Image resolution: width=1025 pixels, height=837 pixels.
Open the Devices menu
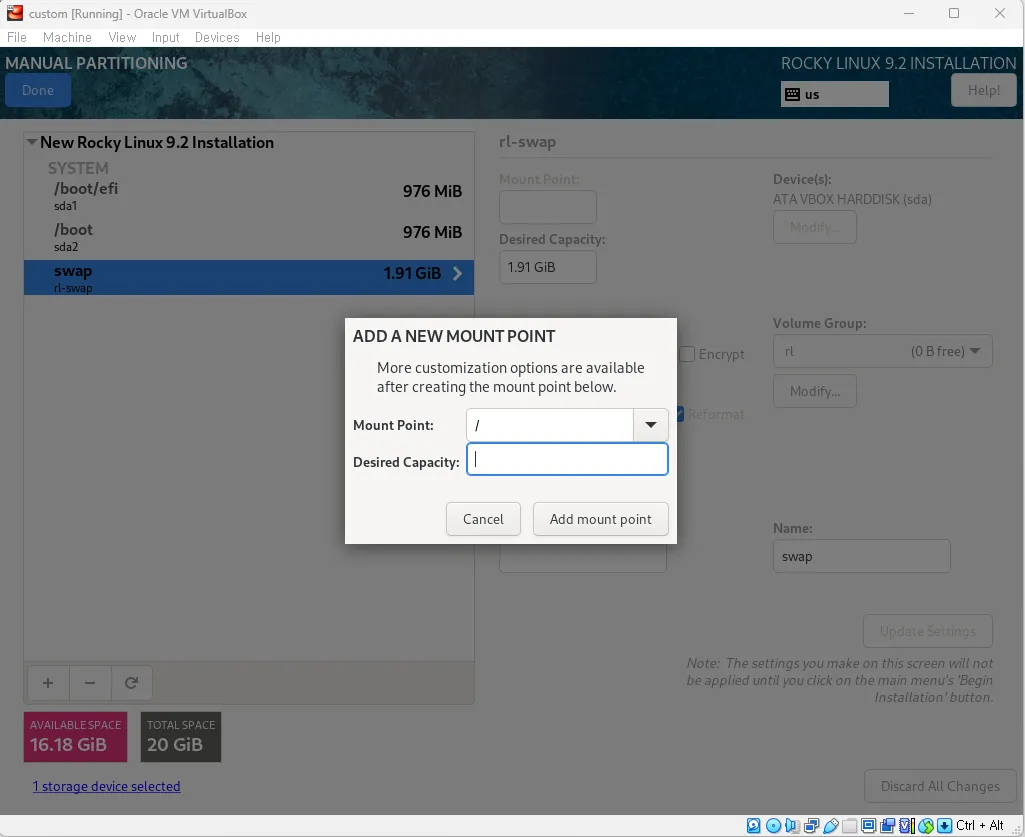[x=217, y=37]
